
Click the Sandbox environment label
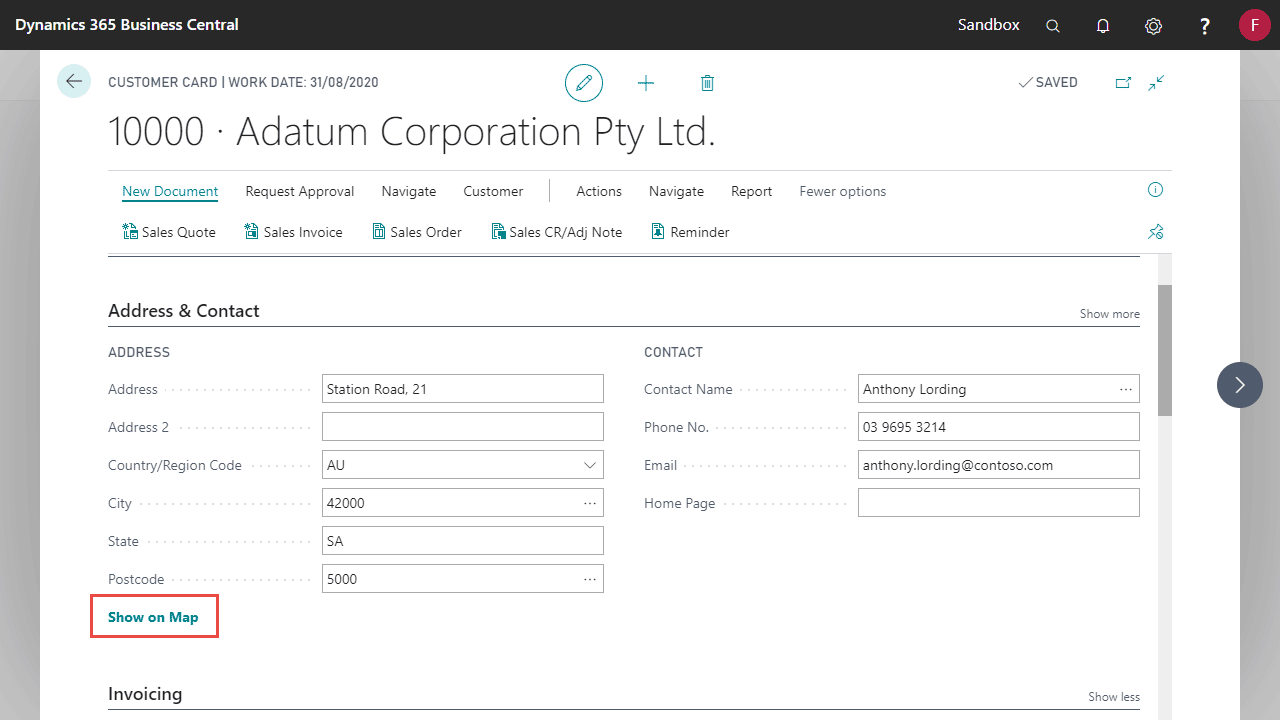point(989,25)
